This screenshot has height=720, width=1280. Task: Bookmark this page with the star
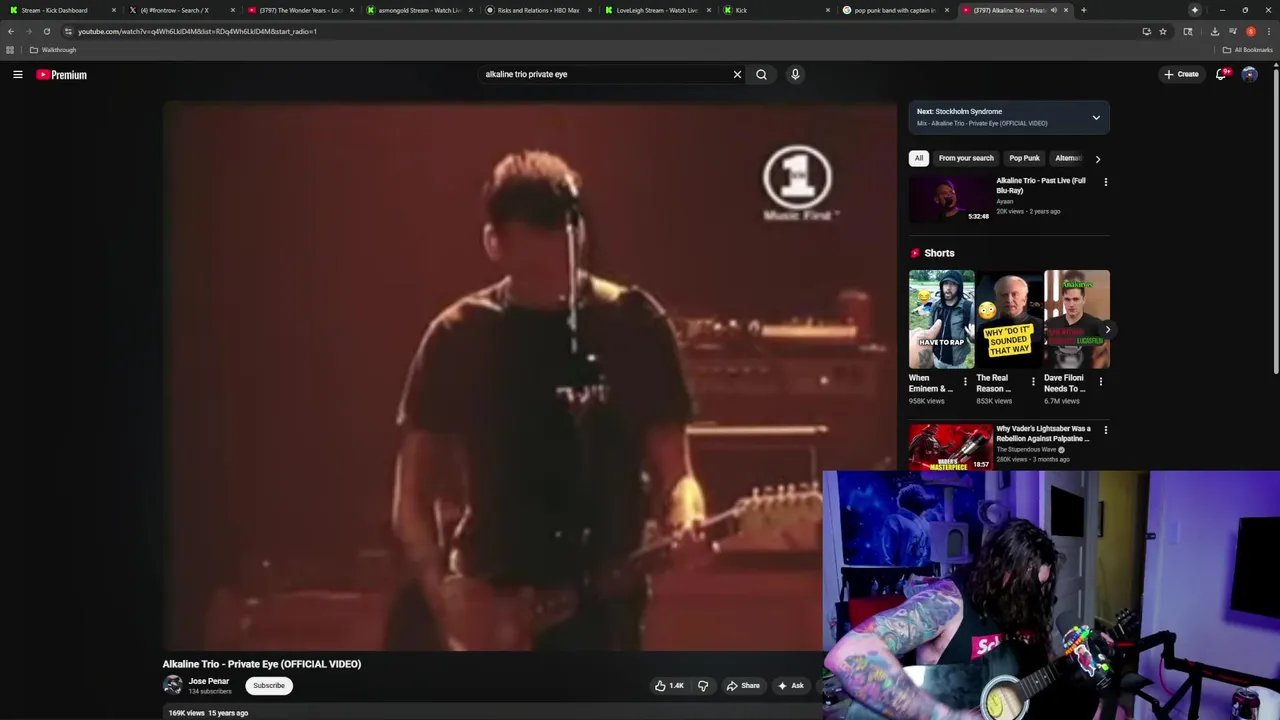click(1162, 31)
